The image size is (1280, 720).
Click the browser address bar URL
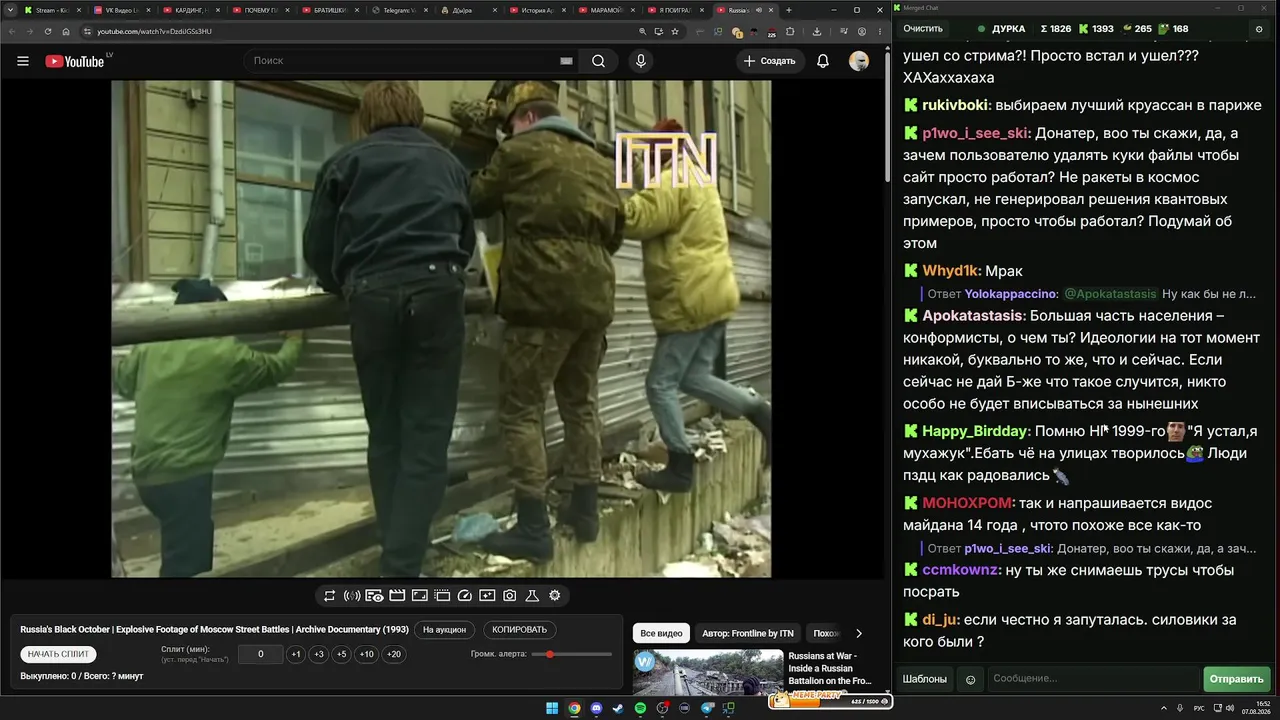154,31
